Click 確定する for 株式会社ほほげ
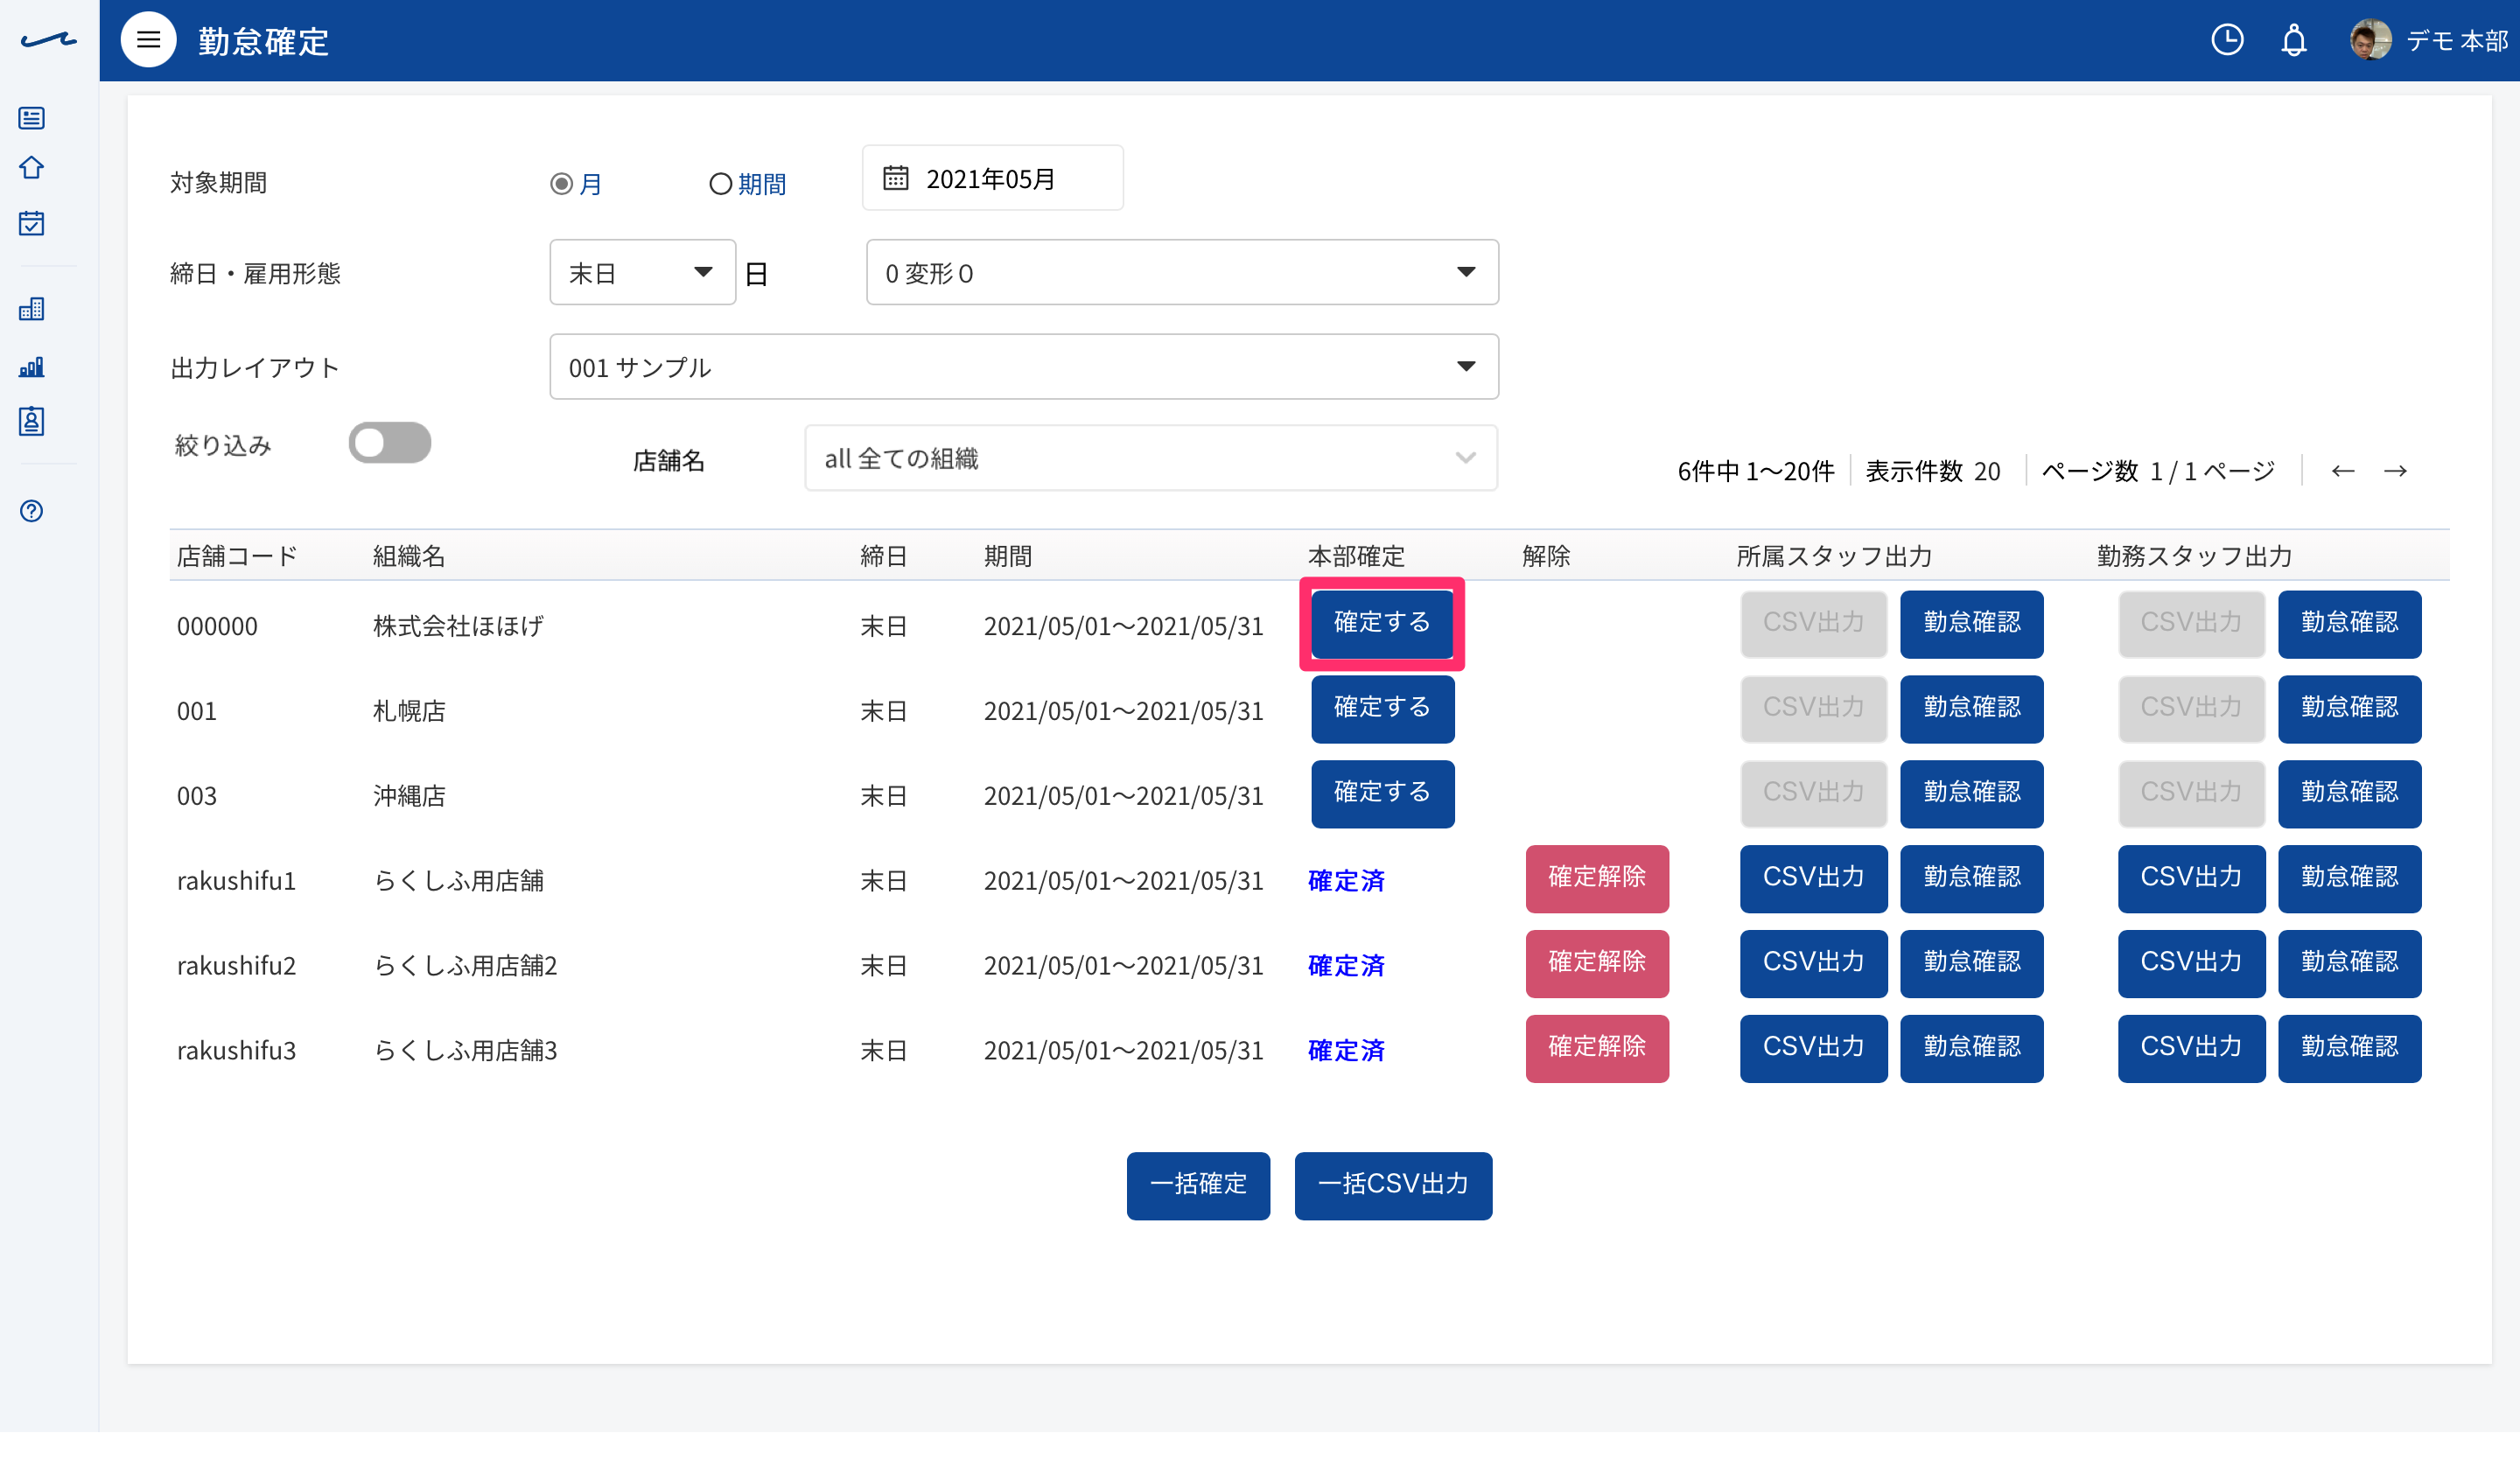This screenshot has width=2520, height=1468. click(1382, 624)
